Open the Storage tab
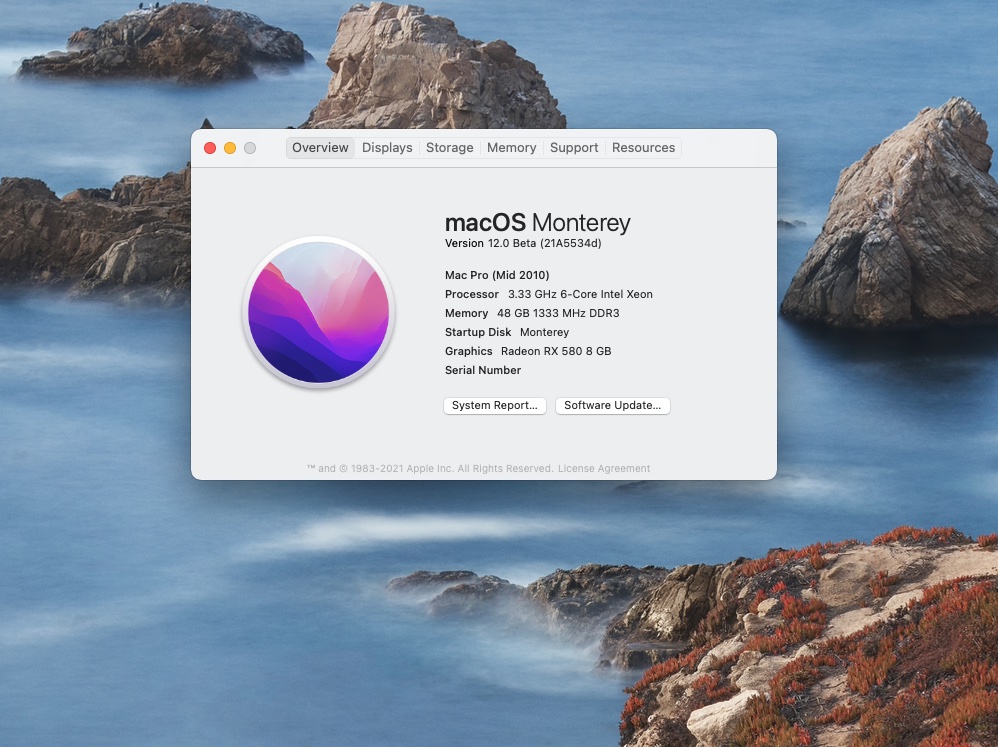The image size is (998, 747). (449, 148)
